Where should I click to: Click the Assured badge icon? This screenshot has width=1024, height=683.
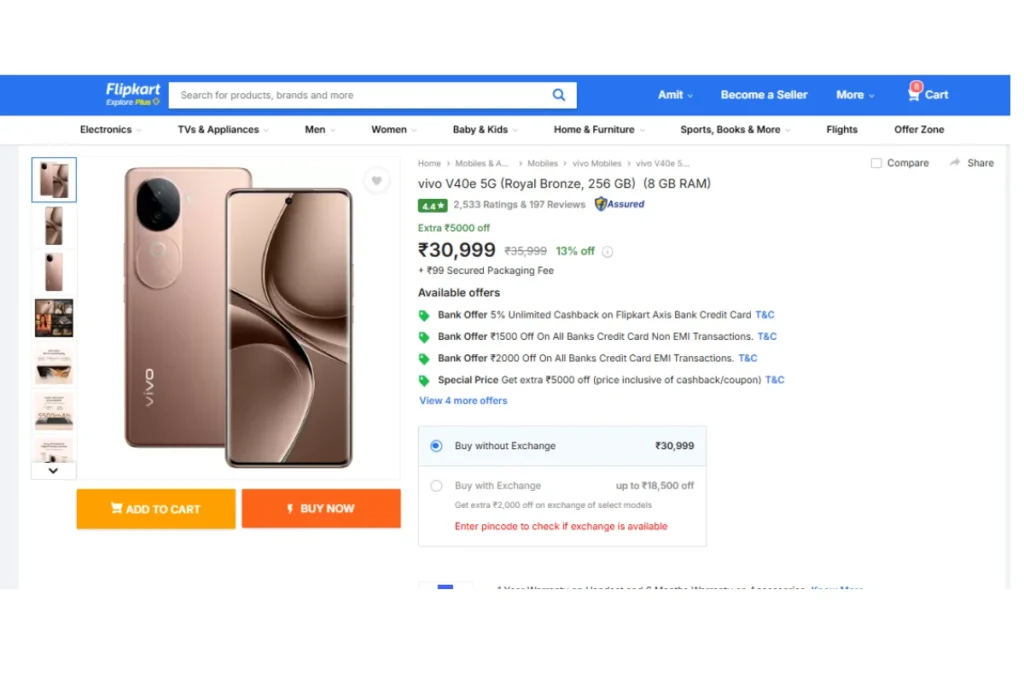pyautogui.click(x=619, y=204)
